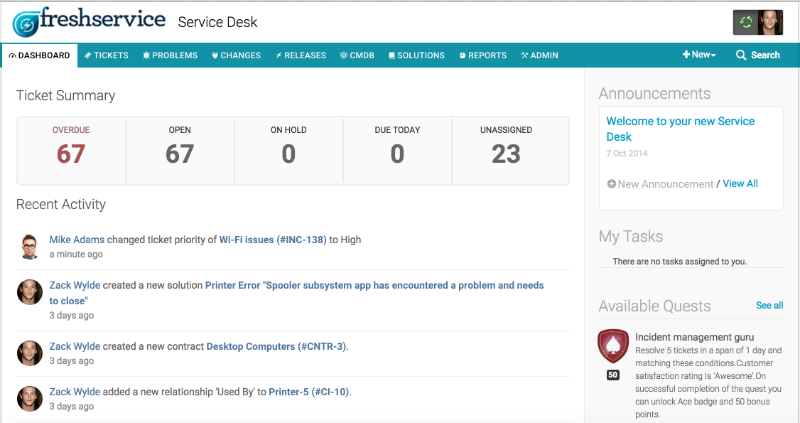Select the Reports tab
The height and width of the screenshot is (423, 800).
click(482, 55)
